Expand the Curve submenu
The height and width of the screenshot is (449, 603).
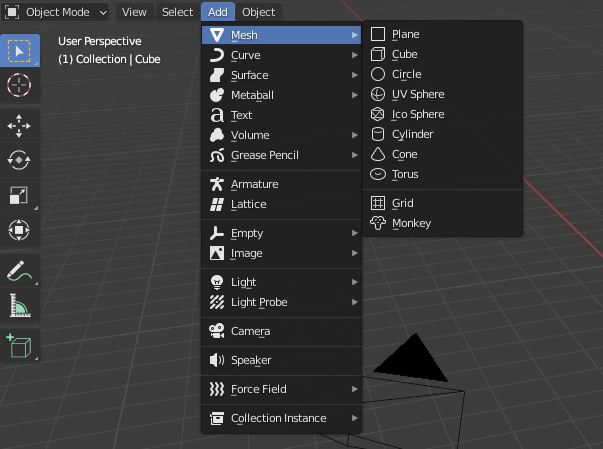[x=282, y=55]
